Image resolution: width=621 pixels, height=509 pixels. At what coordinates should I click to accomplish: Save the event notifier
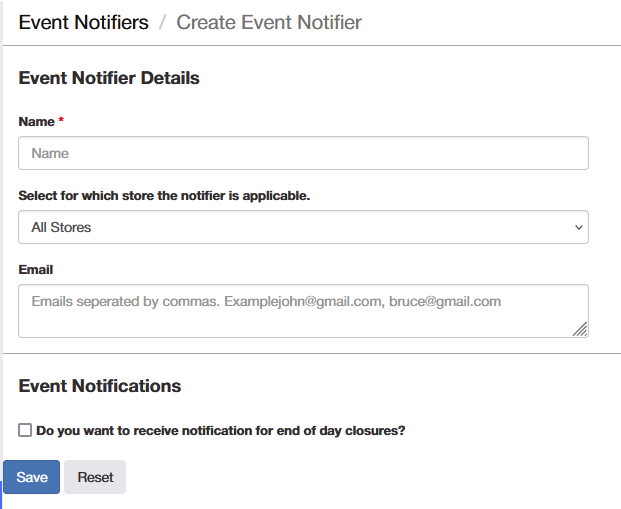[x=32, y=477]
